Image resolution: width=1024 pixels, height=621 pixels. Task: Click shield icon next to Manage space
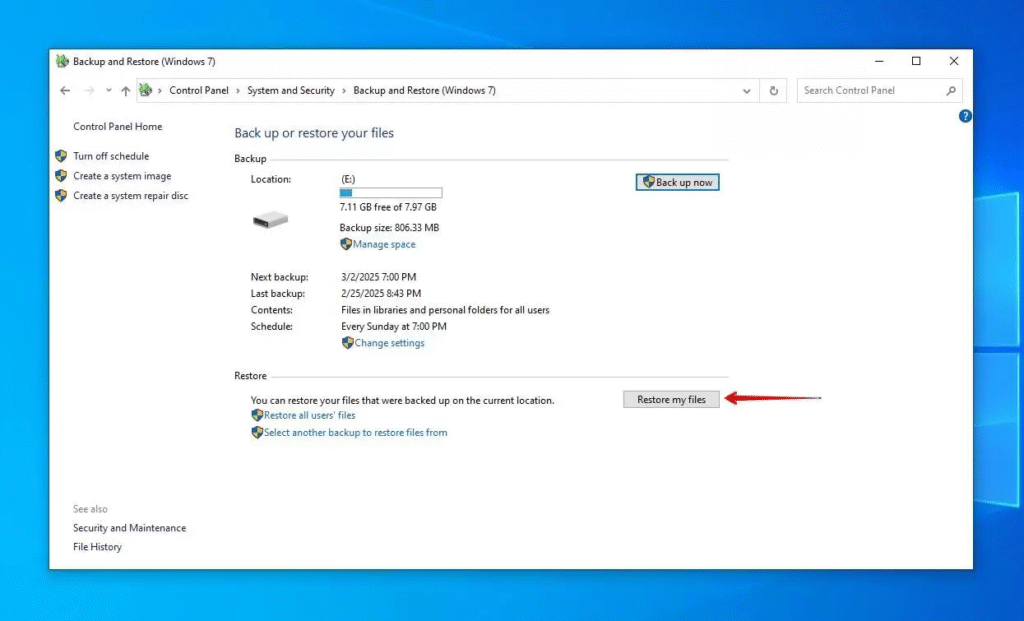point(346,244)
